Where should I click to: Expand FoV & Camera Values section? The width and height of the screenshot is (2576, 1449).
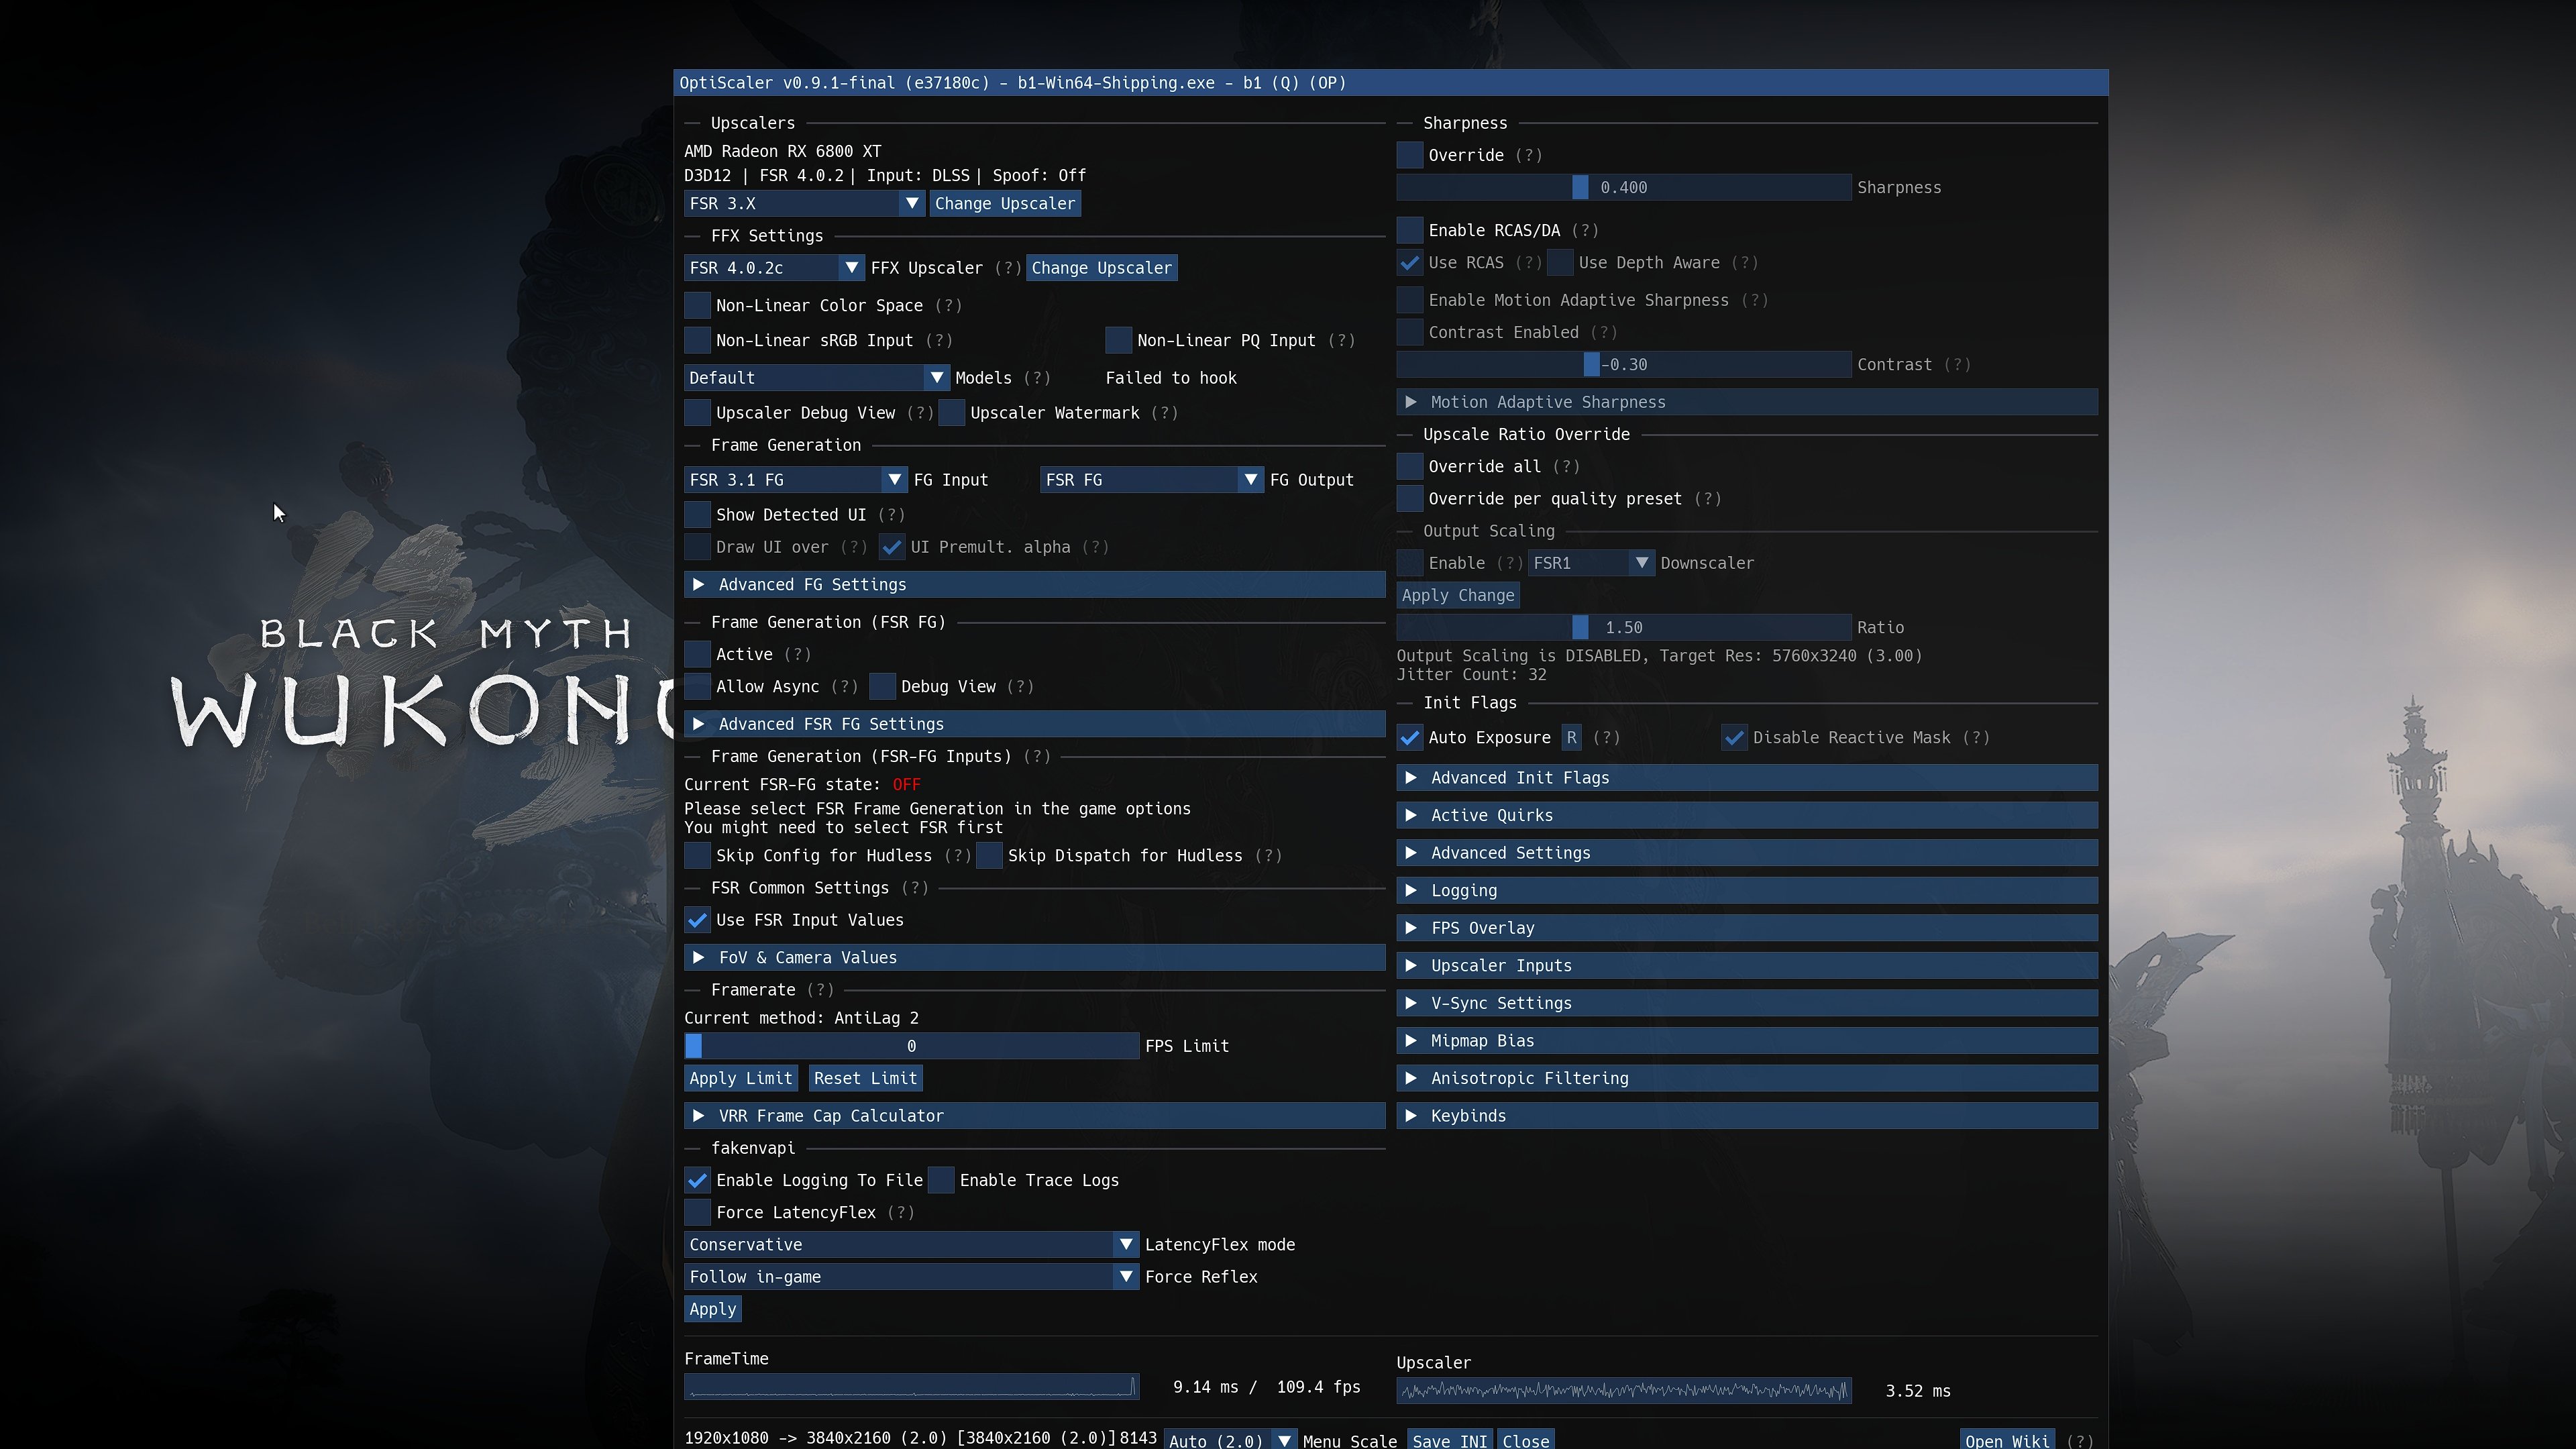1035,958
